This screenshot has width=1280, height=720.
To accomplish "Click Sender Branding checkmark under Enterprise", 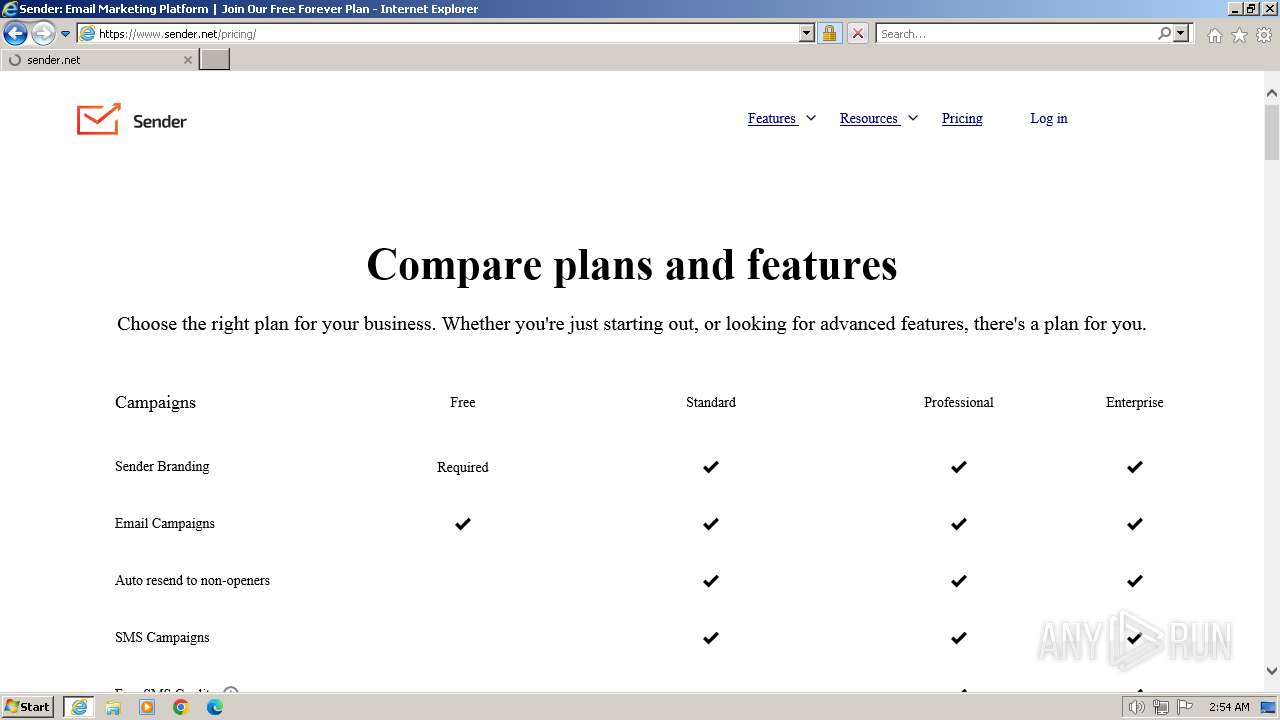I will pyautogui.click(x=1135, y=467).
